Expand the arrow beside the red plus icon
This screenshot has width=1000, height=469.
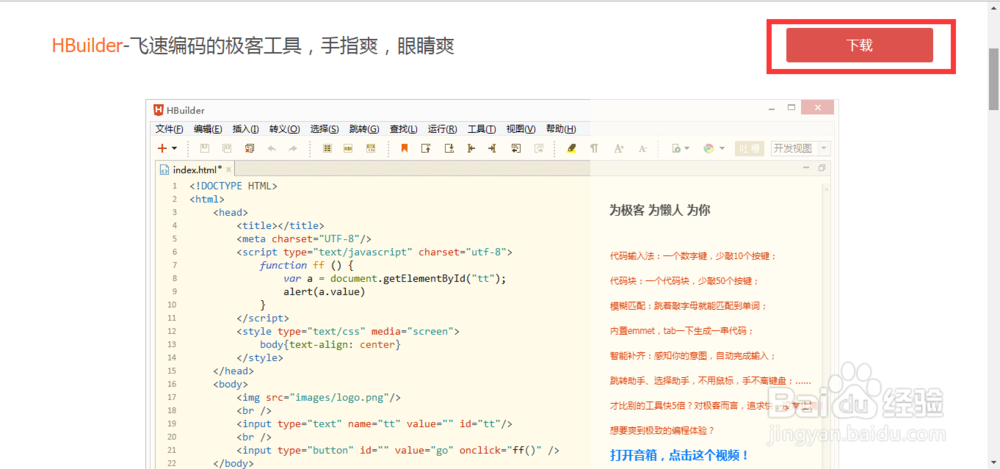pos(174,149)
